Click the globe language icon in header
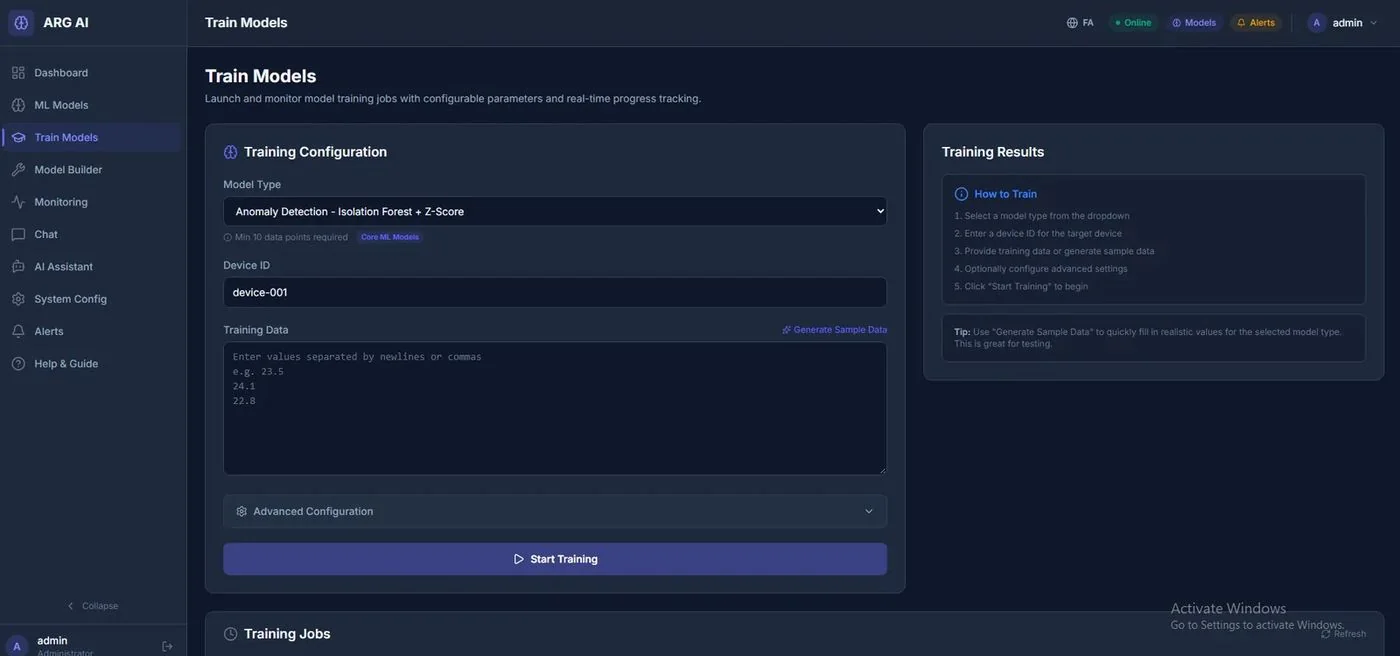 point(1072,23)
